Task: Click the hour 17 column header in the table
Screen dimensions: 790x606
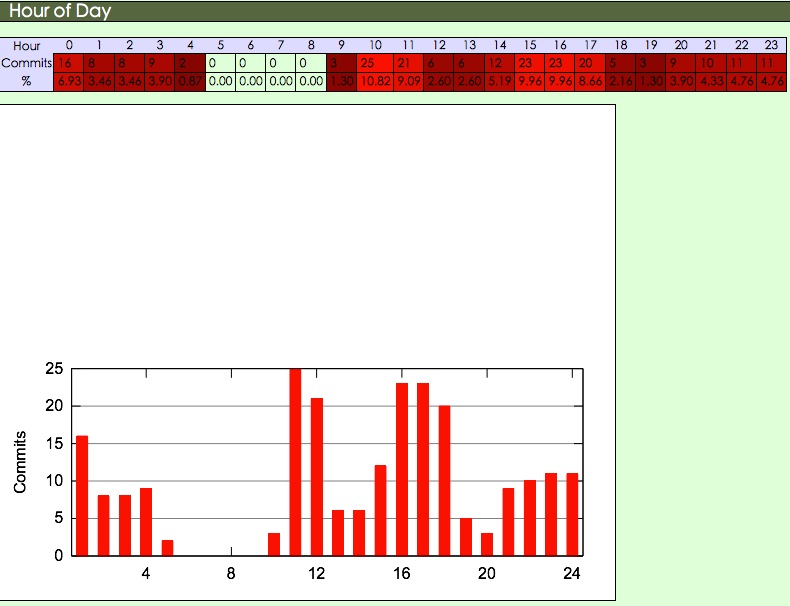Action: pyautogui.click(x=590, y=45)
